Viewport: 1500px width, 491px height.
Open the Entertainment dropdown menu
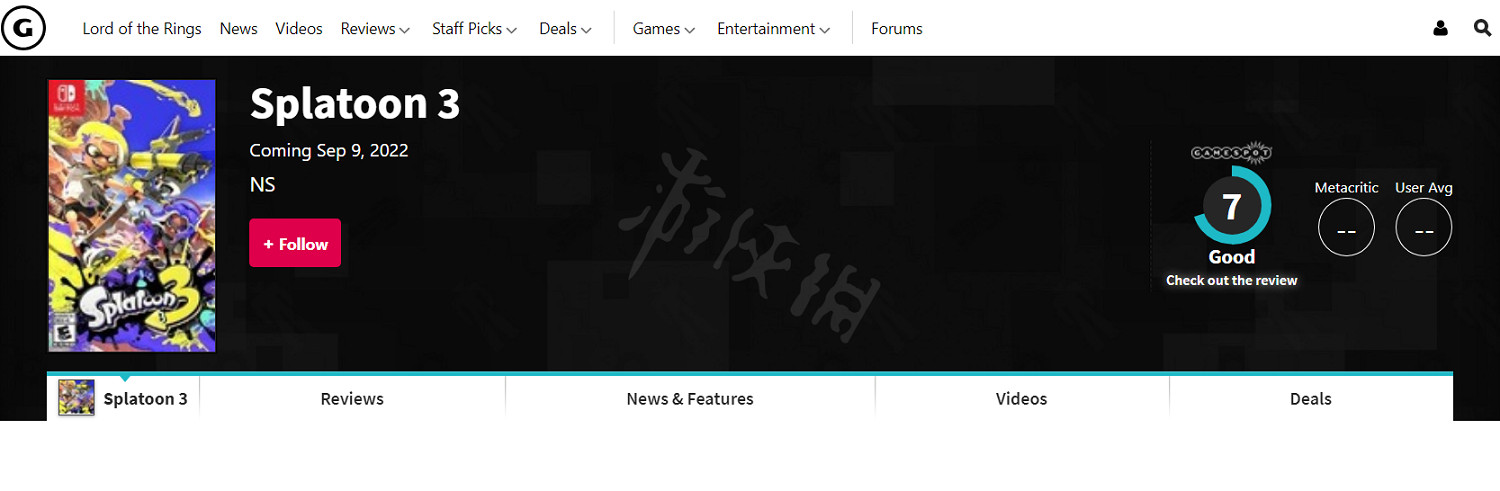tap(773, 29)
